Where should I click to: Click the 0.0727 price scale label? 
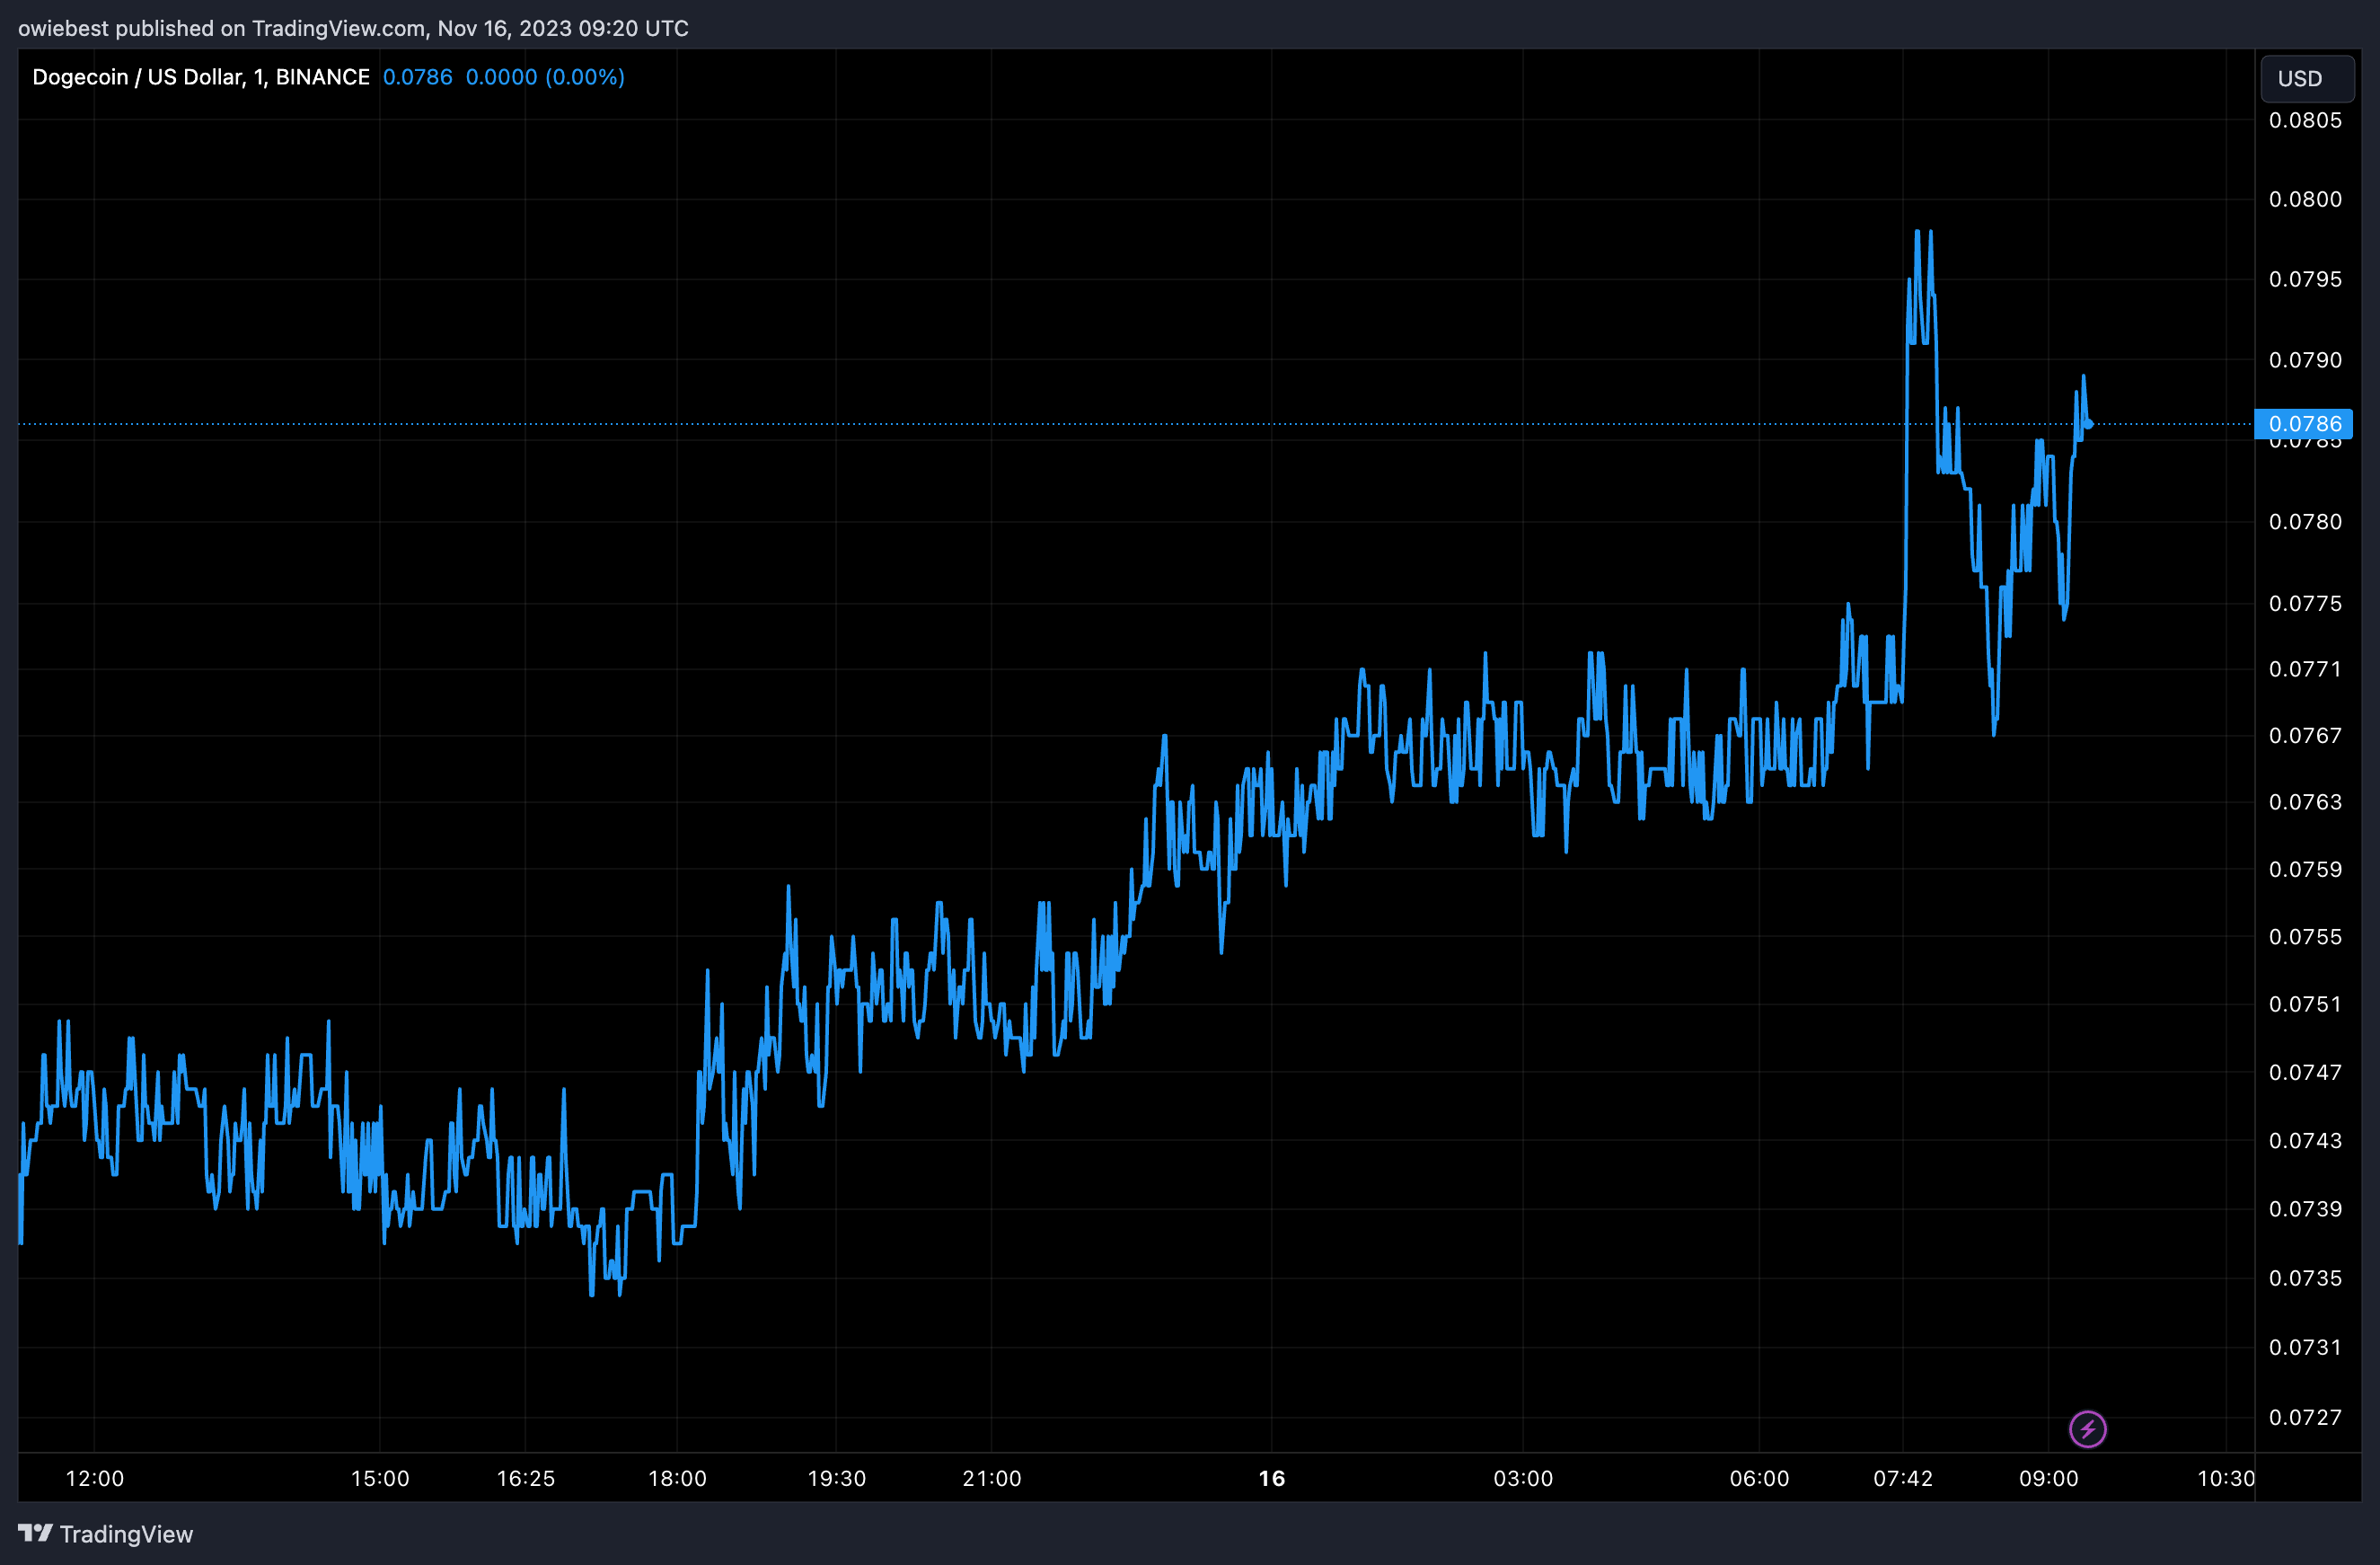2305,1417
